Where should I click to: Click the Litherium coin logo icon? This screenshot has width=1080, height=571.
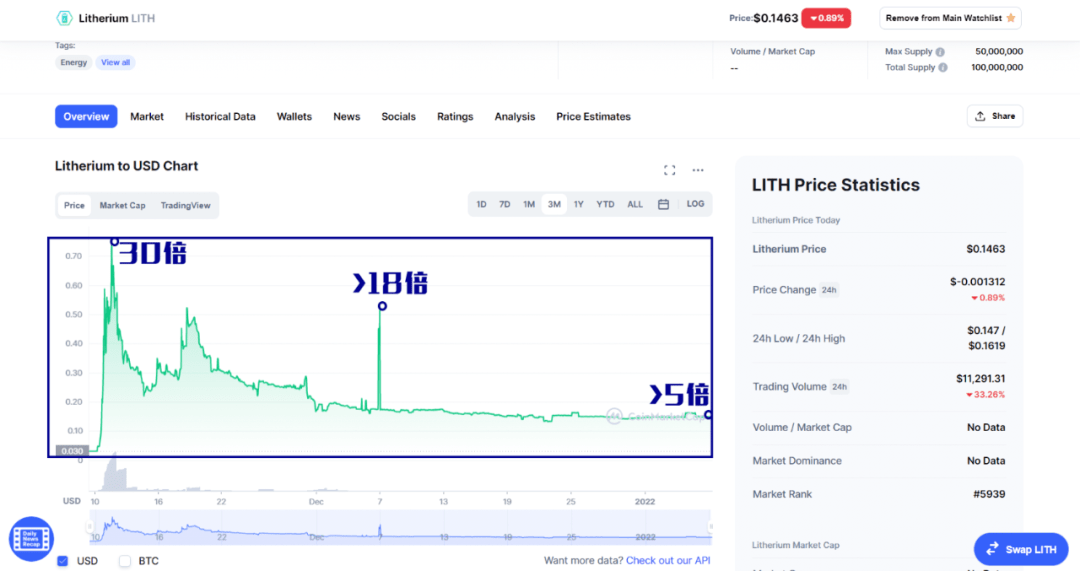pos(64,18)
